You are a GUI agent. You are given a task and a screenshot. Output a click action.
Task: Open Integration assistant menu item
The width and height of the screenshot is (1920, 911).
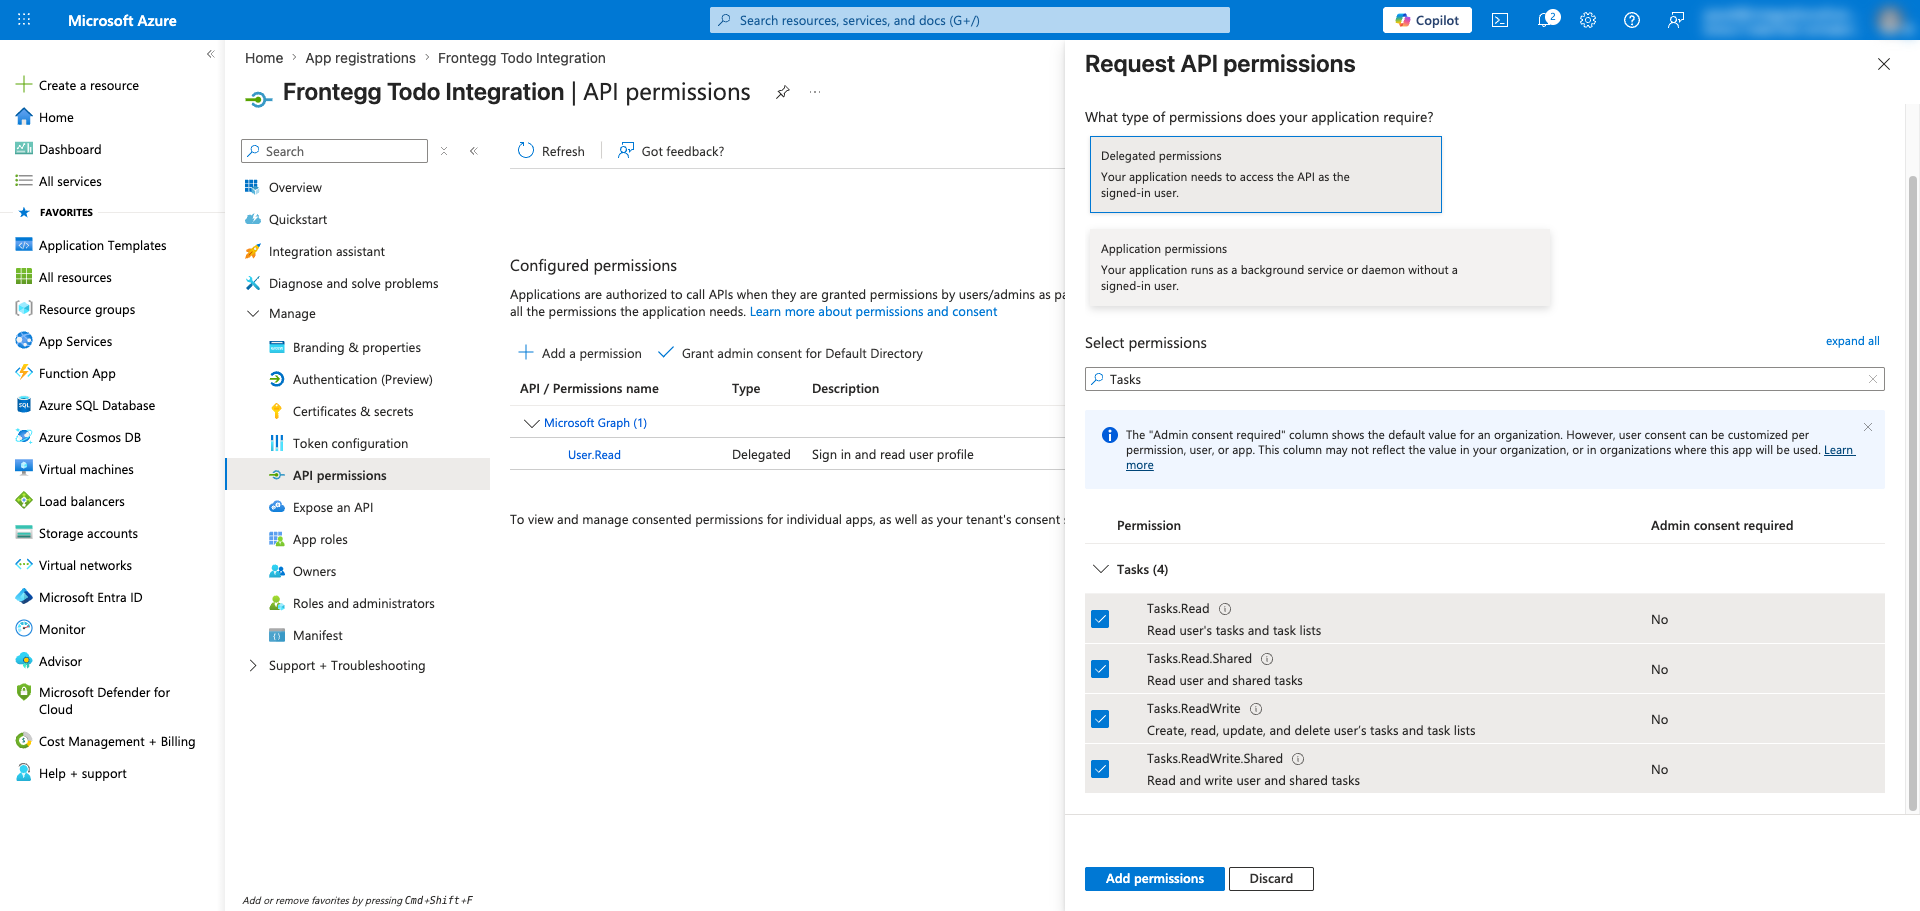(x=327, y=251)
